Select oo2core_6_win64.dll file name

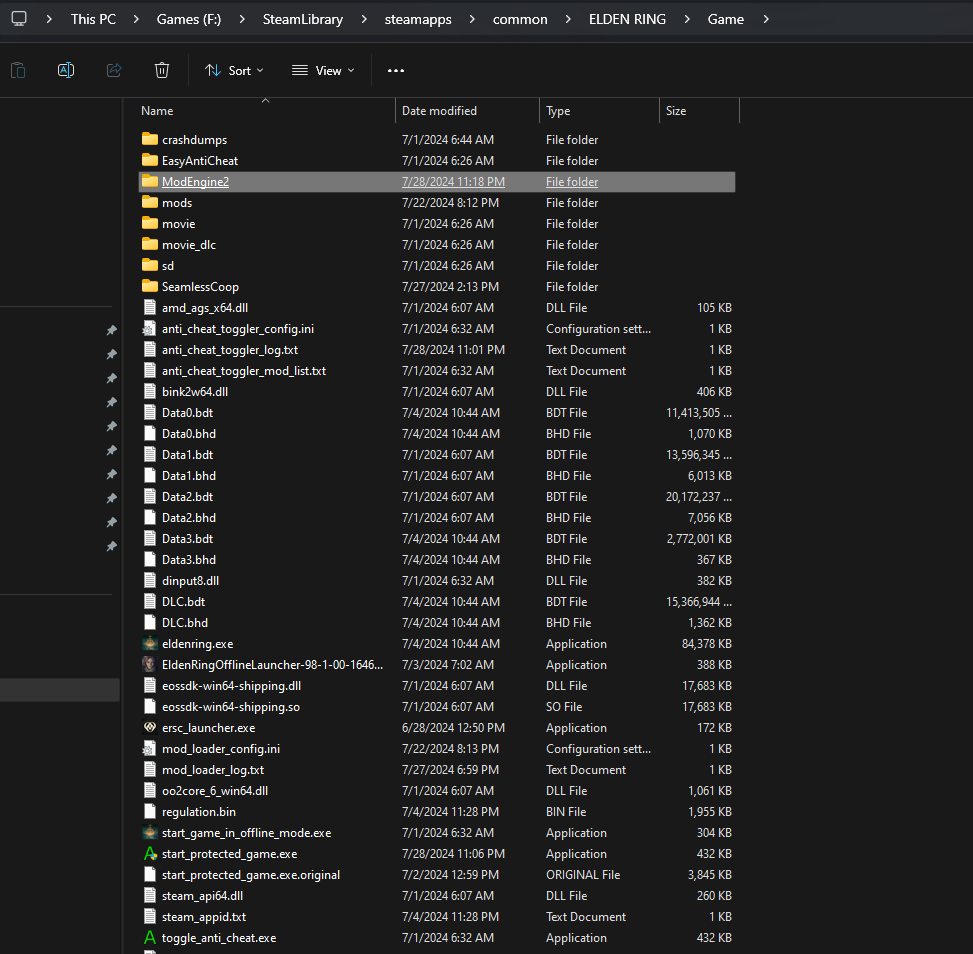tap(215, 791)
